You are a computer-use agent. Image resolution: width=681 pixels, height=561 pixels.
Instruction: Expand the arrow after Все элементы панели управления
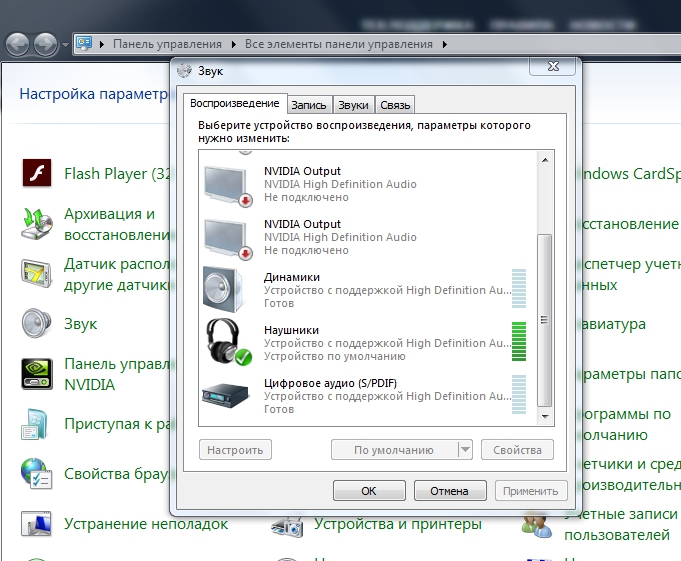point(445,44)
